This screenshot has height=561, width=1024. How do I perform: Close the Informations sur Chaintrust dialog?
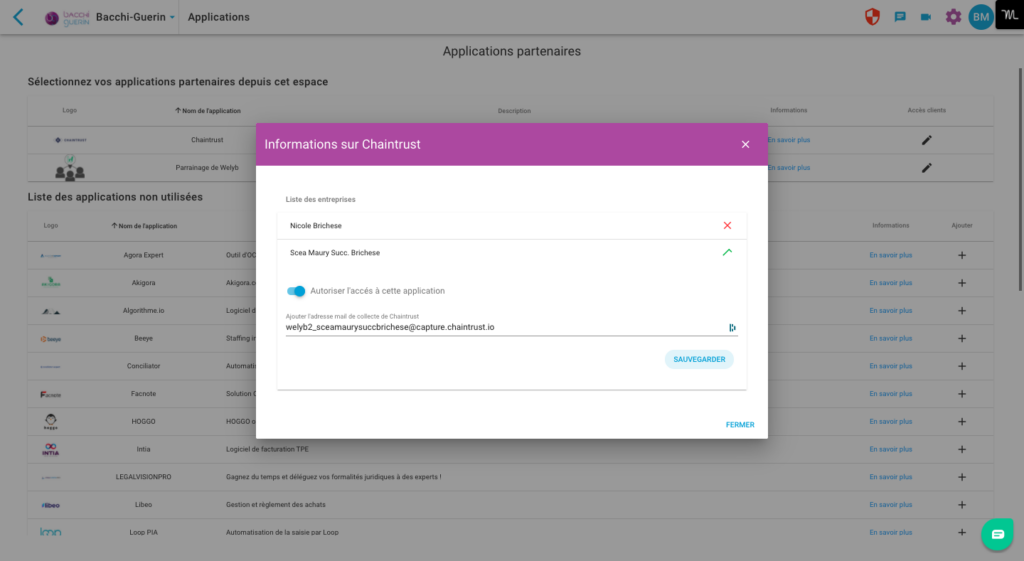click(745, 144)
